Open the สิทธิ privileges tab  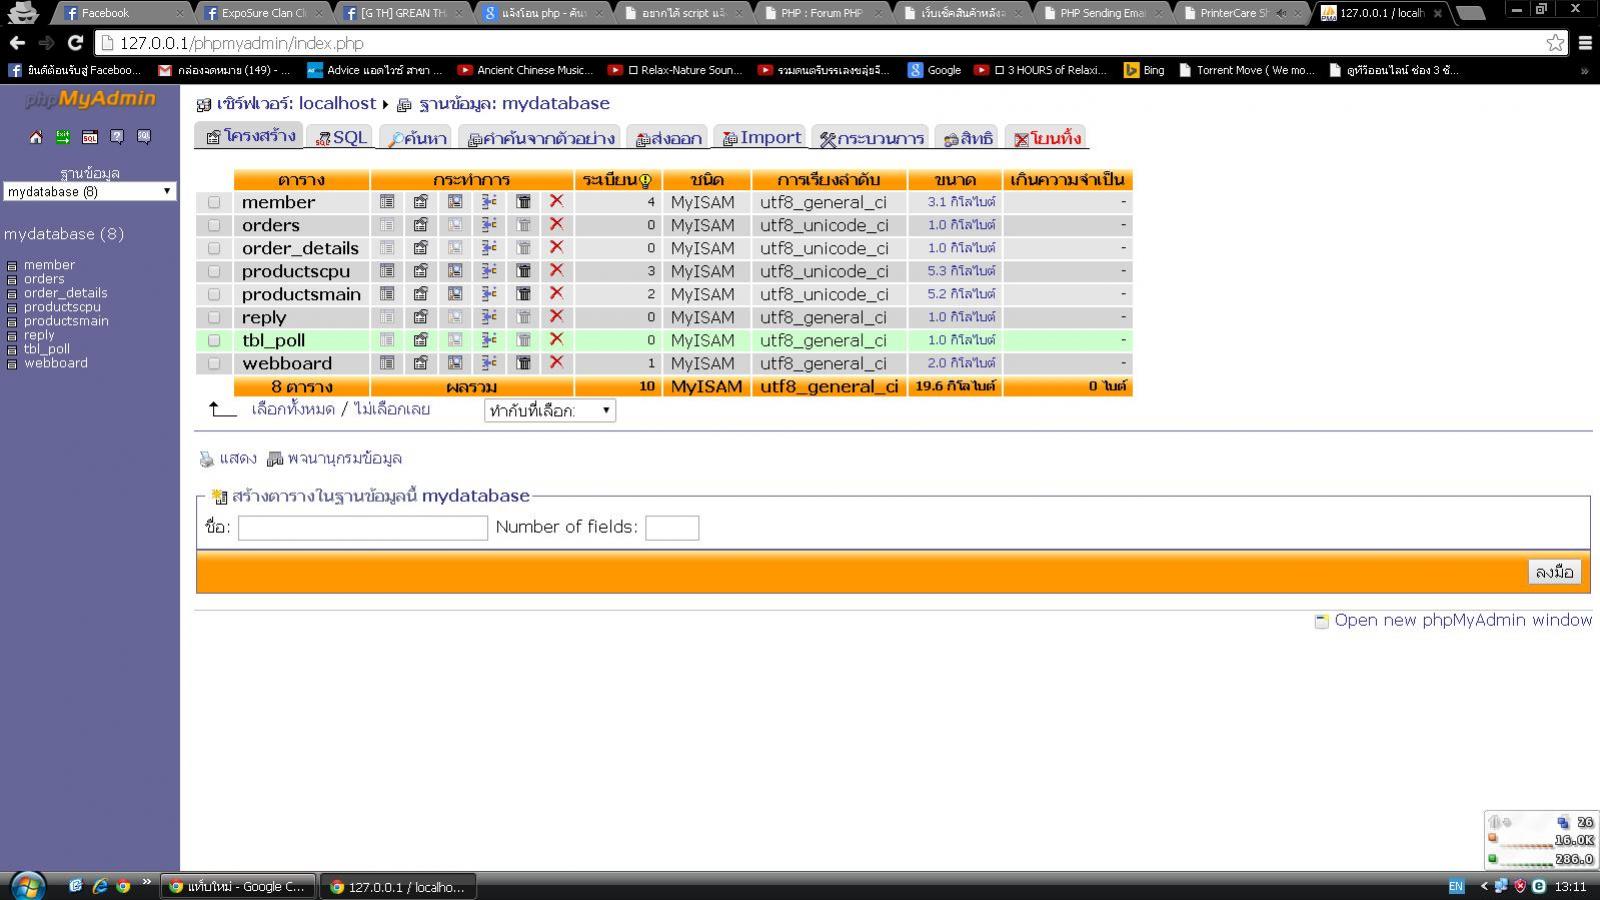(x=968, y=138)
